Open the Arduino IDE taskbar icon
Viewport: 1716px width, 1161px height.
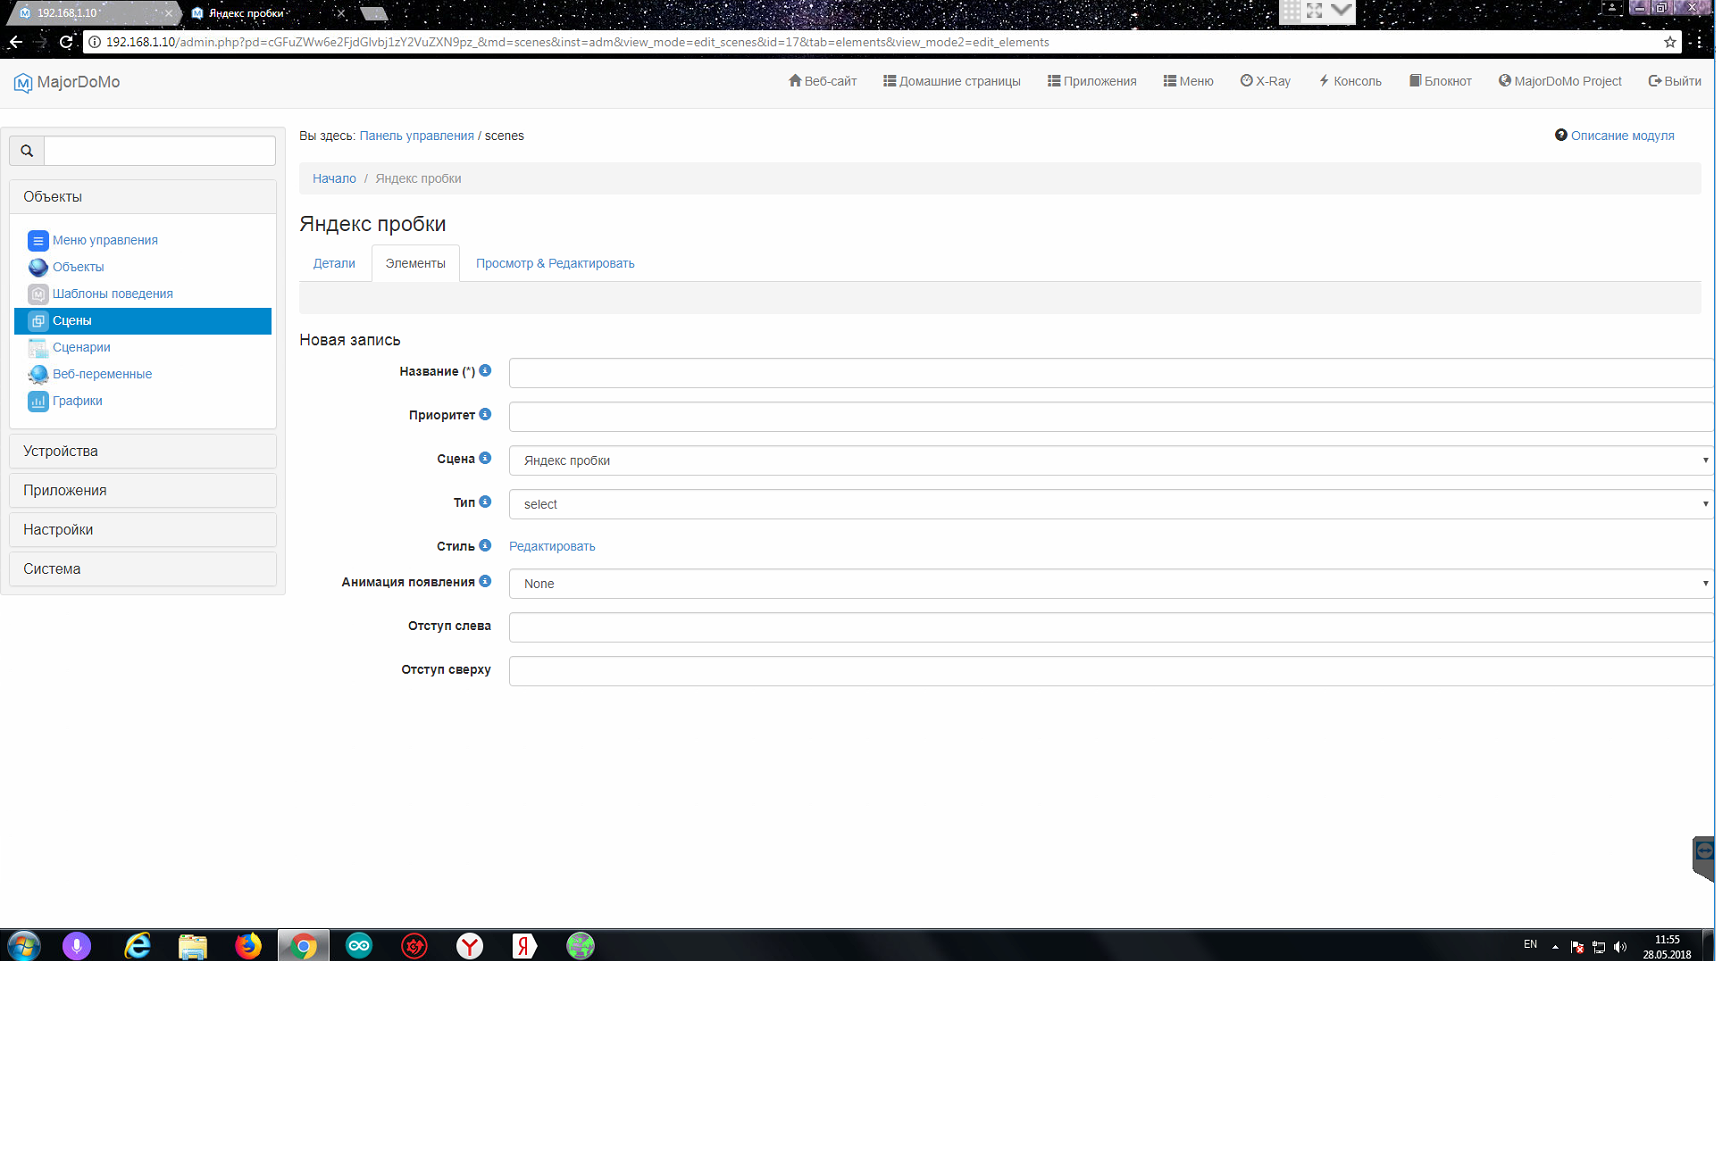pos(359,946)
